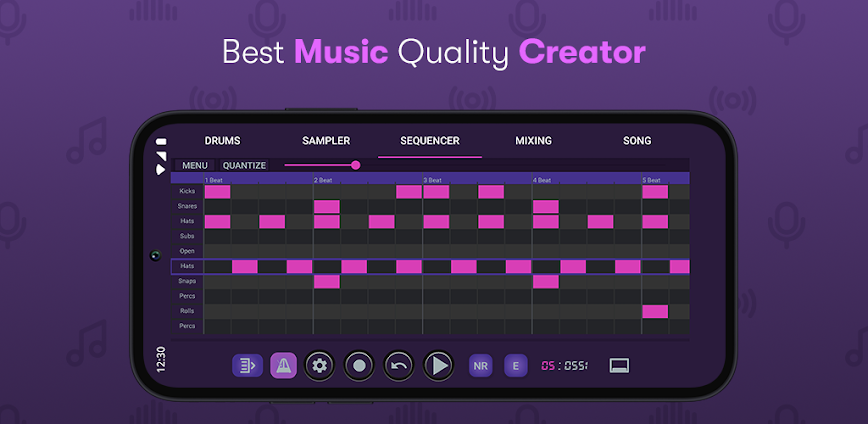Select the Hats label below Snares

pyautogui.click(x=187, y=221)
